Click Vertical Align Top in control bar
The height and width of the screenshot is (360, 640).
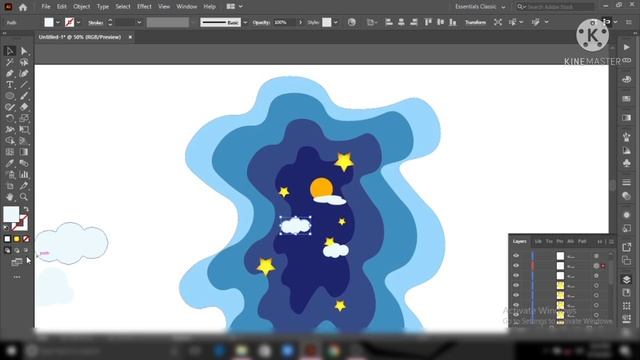[428, 22]
